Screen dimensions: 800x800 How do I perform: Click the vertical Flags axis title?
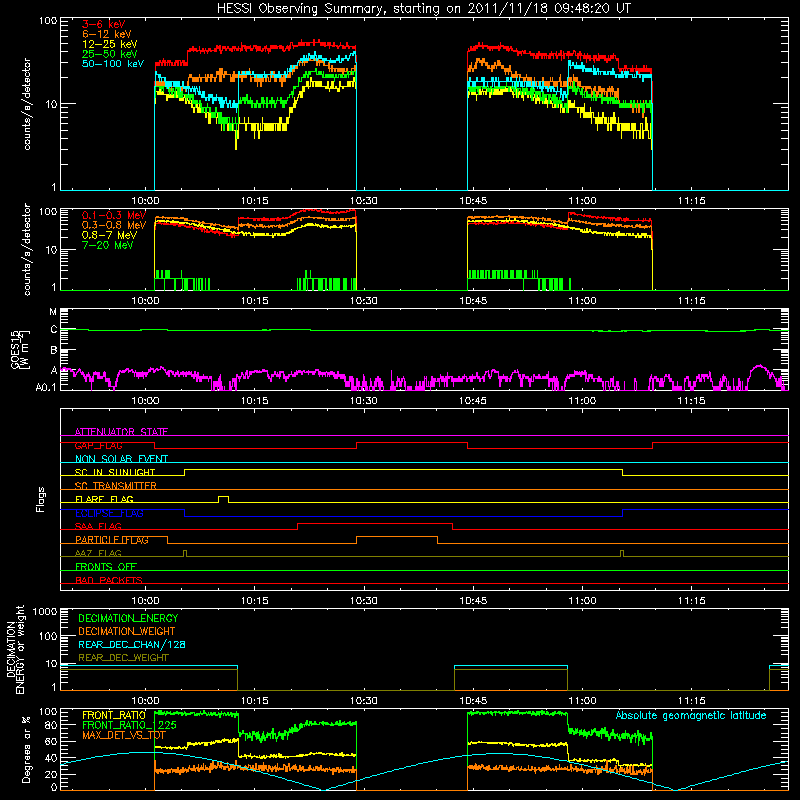[x=40, y=499]
